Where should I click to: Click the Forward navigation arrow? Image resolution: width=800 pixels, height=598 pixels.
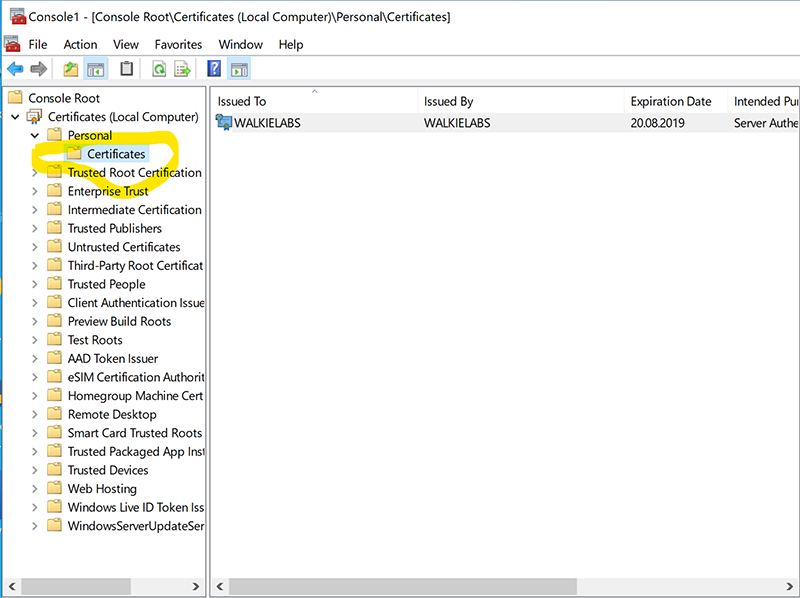click(40, 68)
